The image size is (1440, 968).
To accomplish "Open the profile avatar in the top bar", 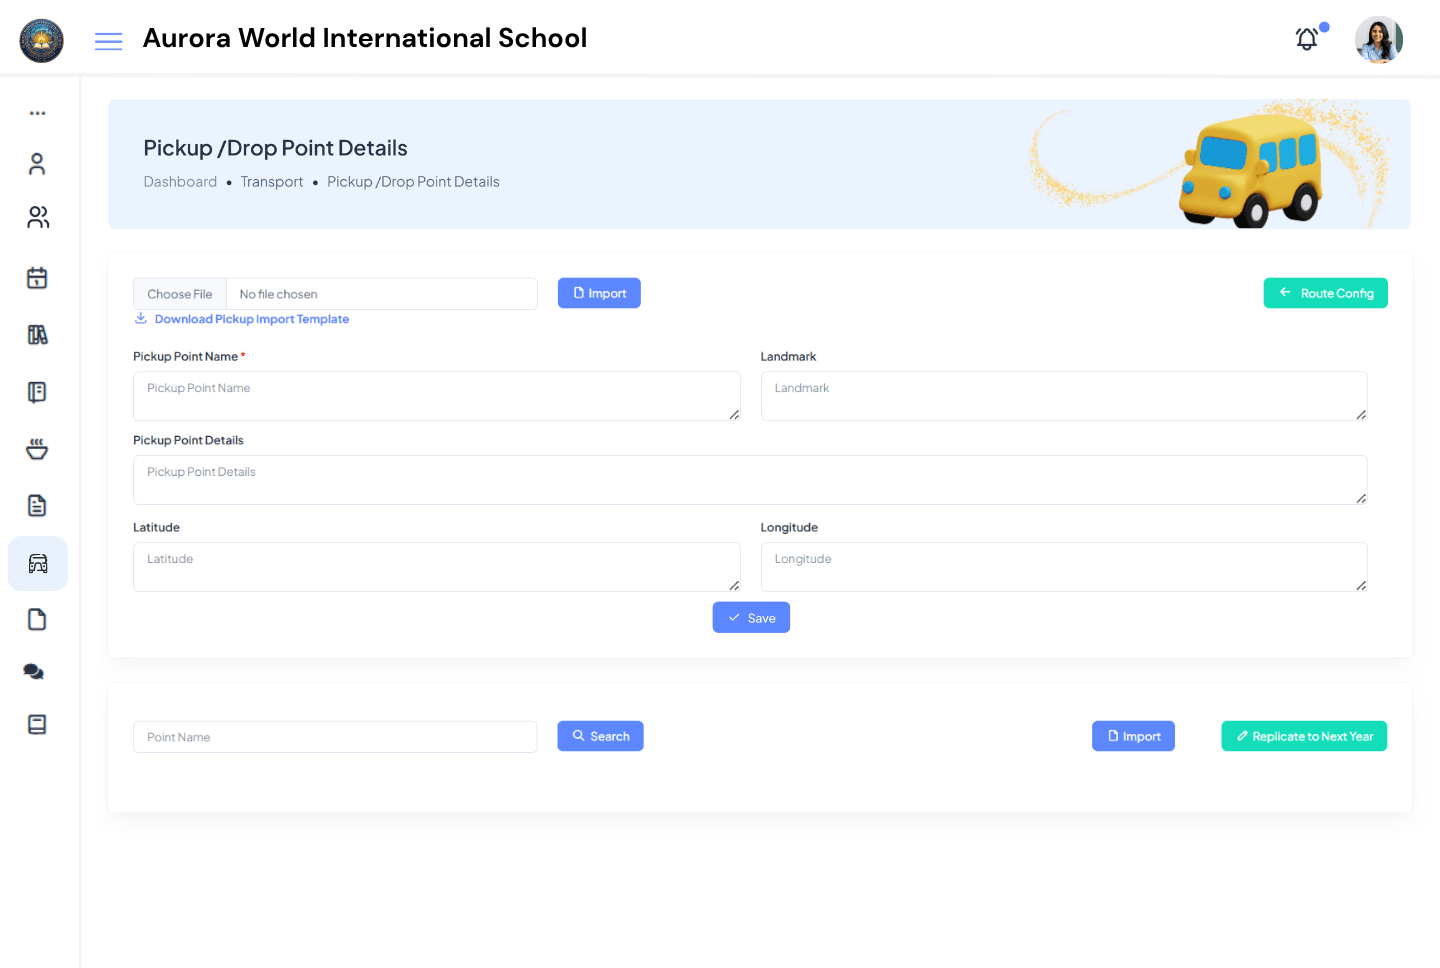I will pos(1378,40).
